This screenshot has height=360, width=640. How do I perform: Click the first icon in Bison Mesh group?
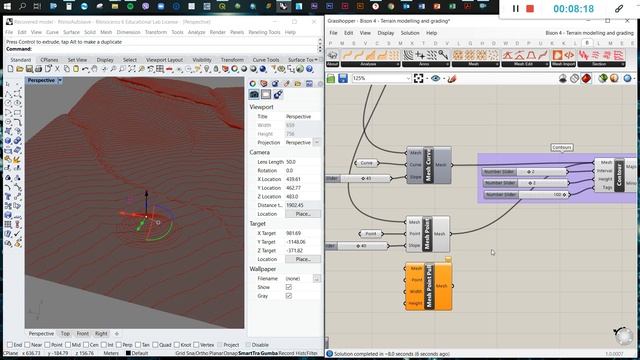[458, 55]
